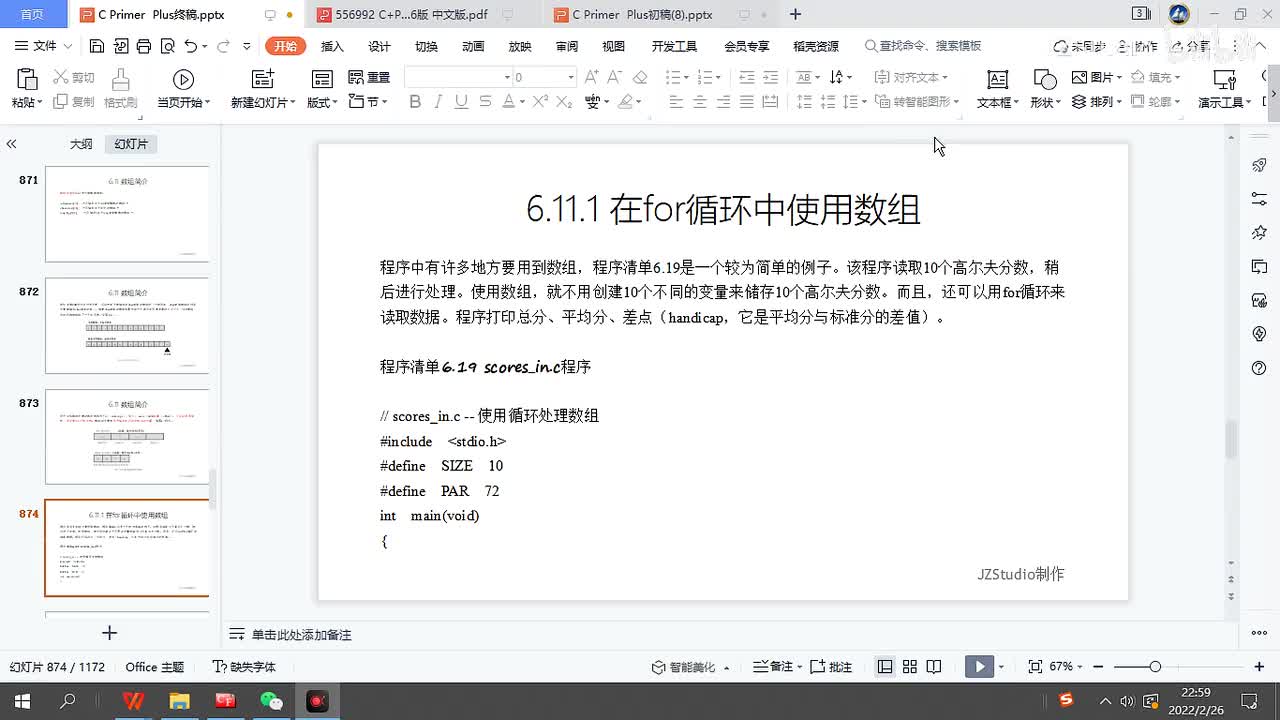Open the 图片 picture dropdown
Screen dimensions: 1280x720
[1098, 77]
